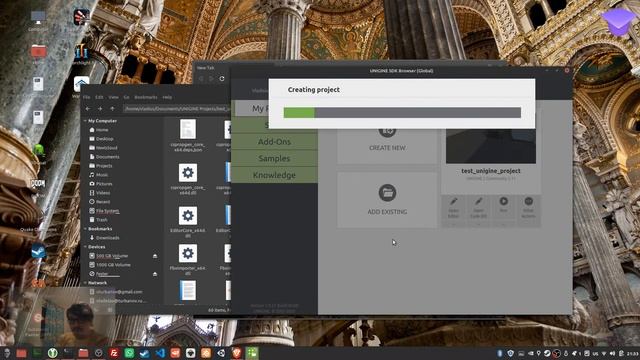
Task: Open the File menu in file manager
Action: 87,98
